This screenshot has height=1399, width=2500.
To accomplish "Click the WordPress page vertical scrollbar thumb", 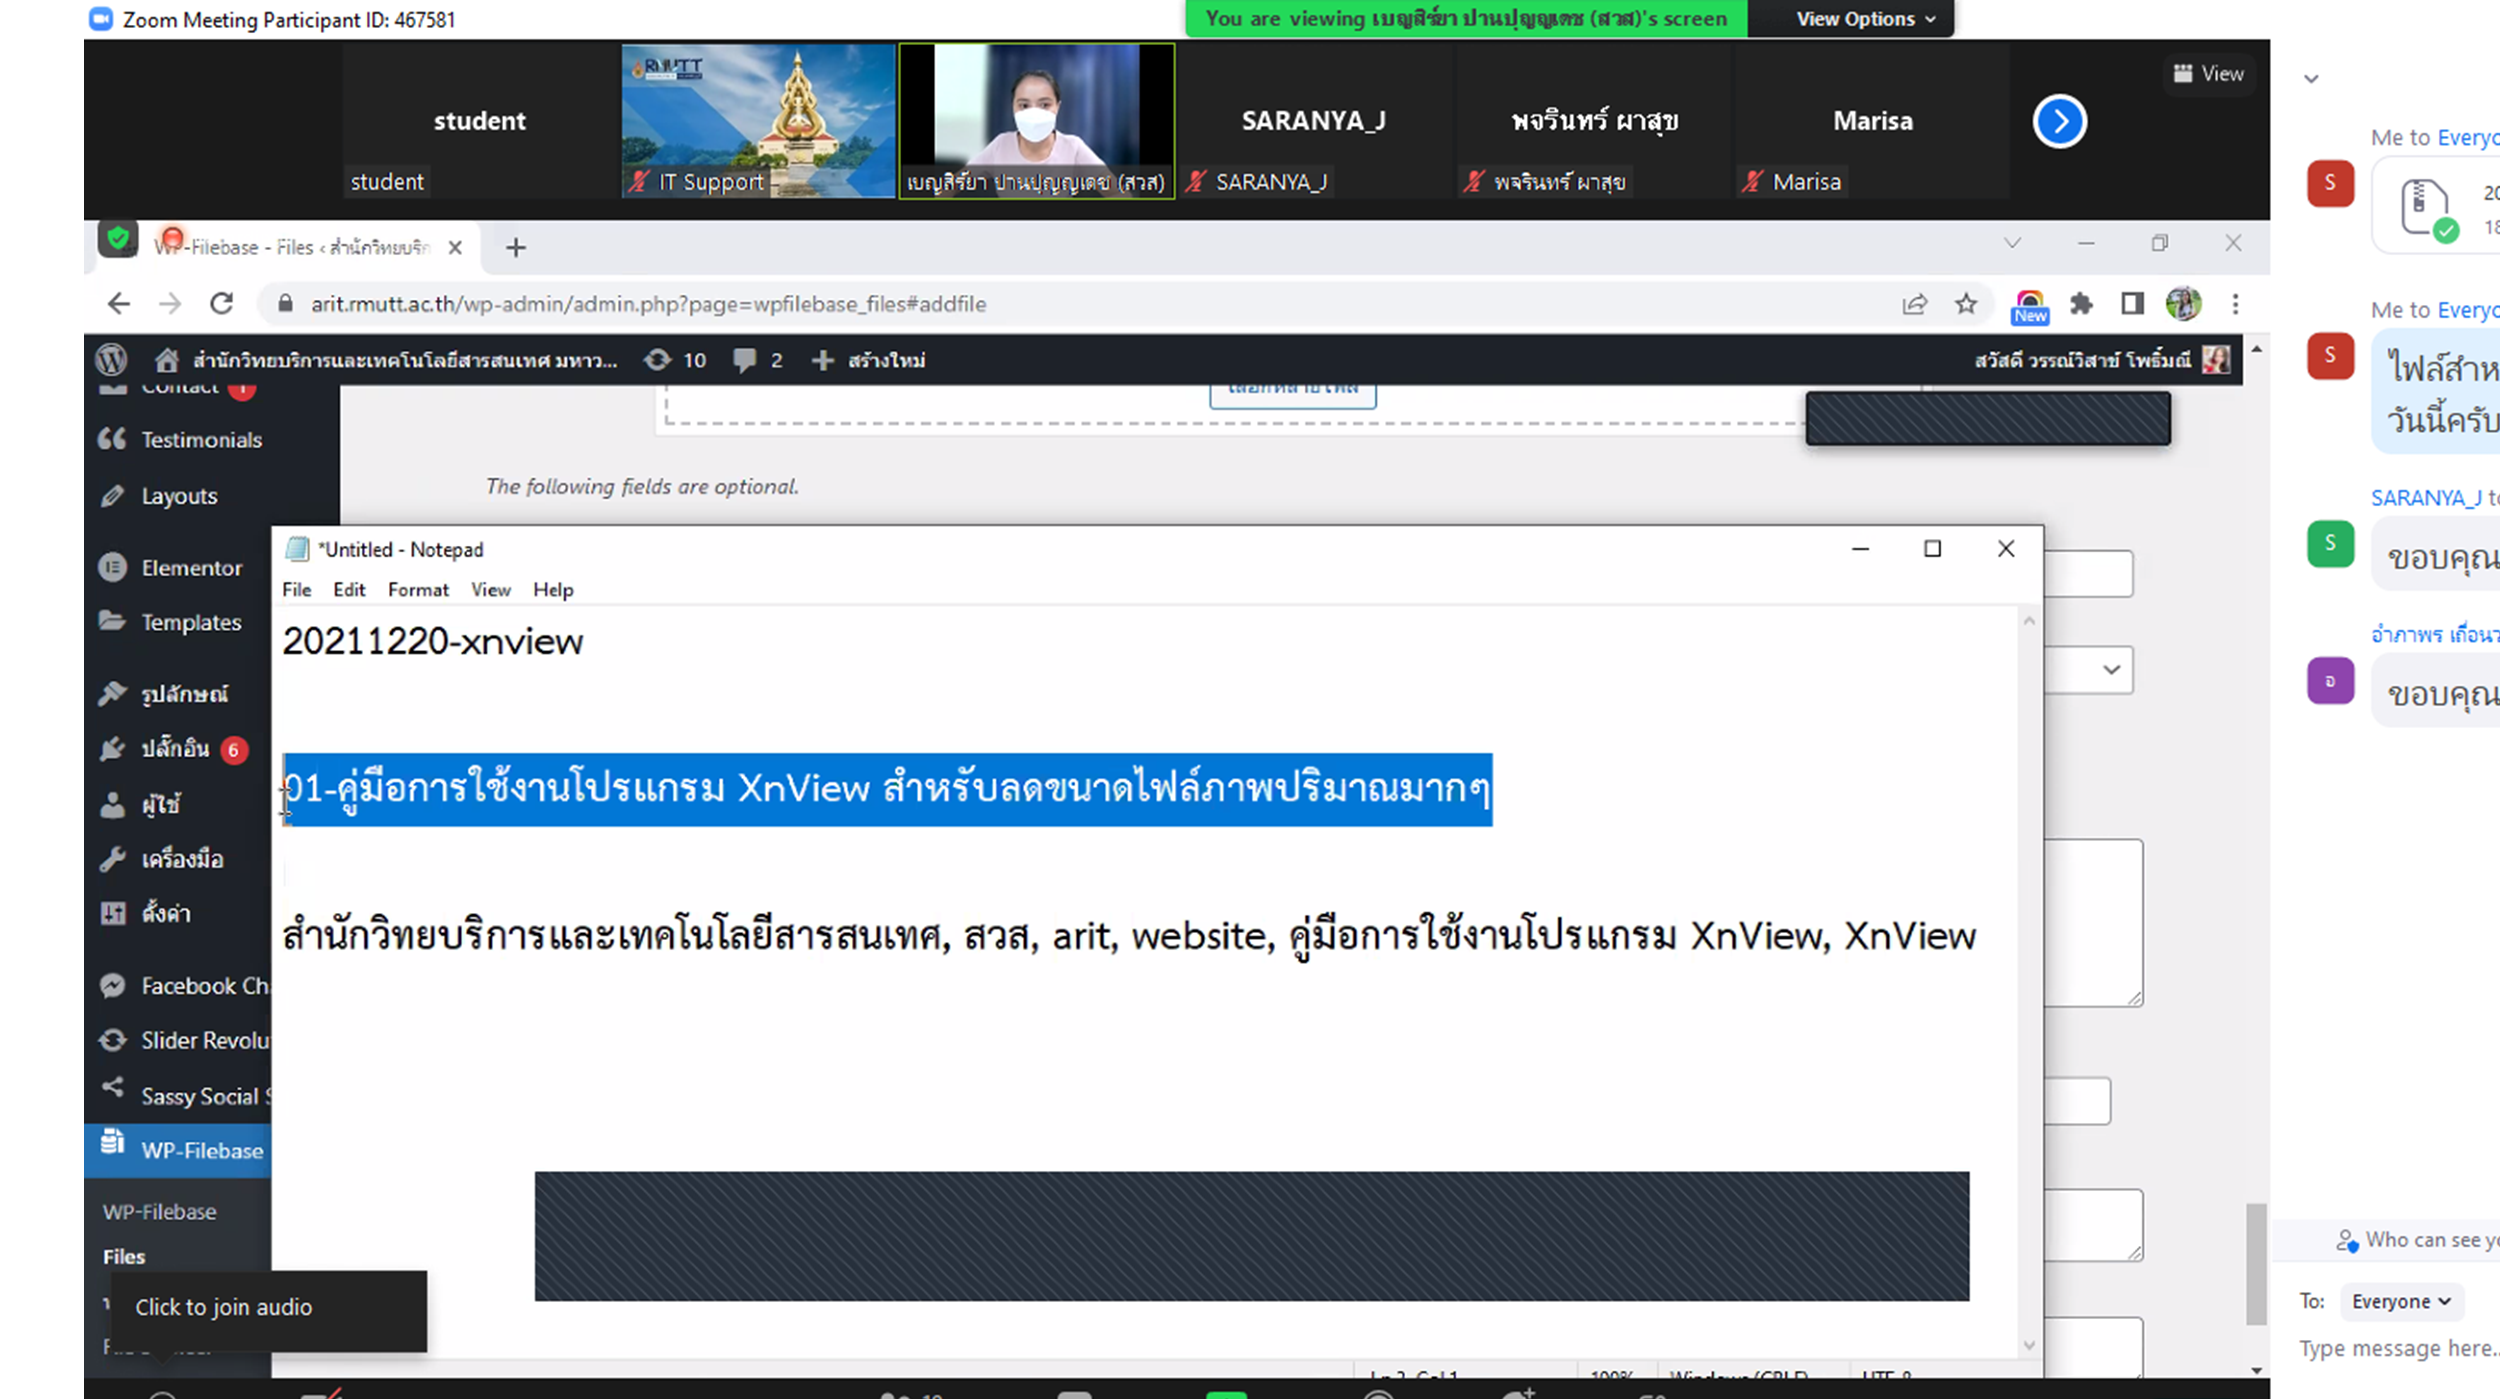I will pos(2256,1265).
